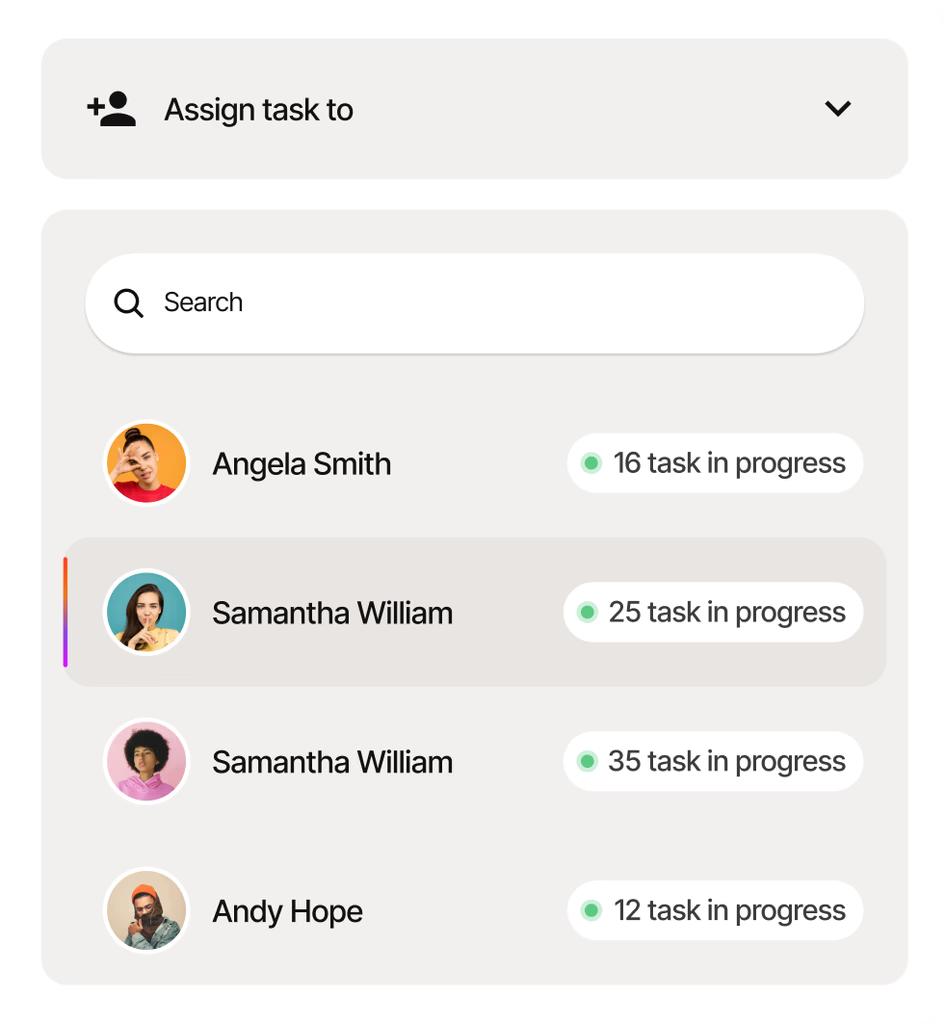Collapse the Assign task to dropdown chevron
This screenshot has width=945, height=1024.
[838, 108]
